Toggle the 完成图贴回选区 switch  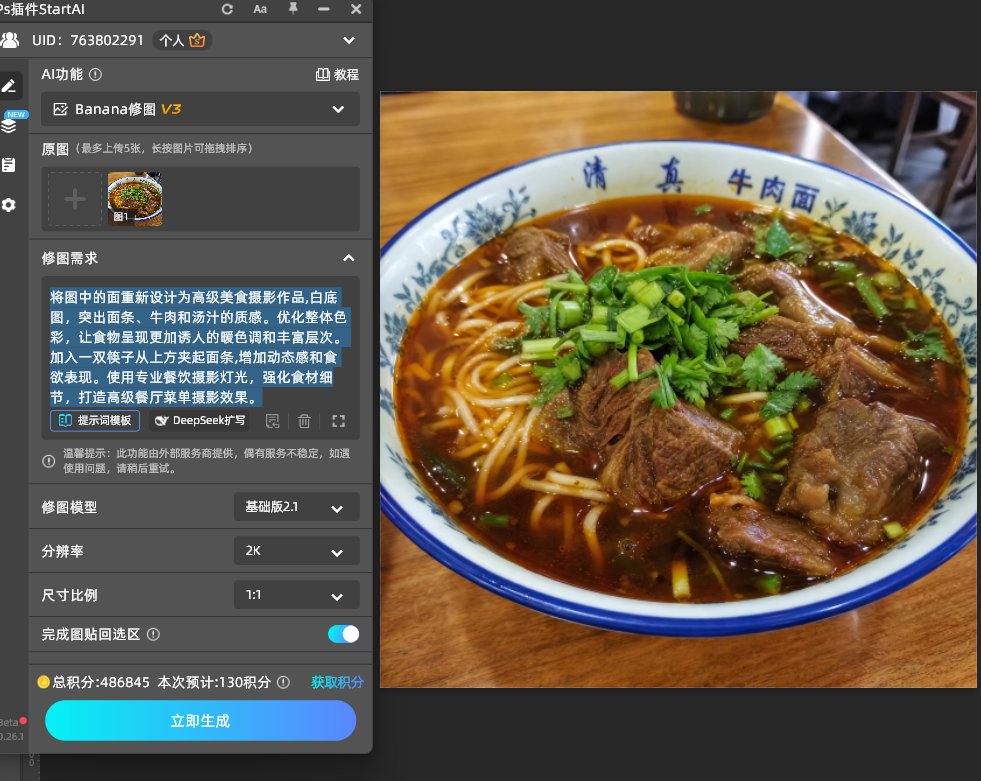(343, 634)
